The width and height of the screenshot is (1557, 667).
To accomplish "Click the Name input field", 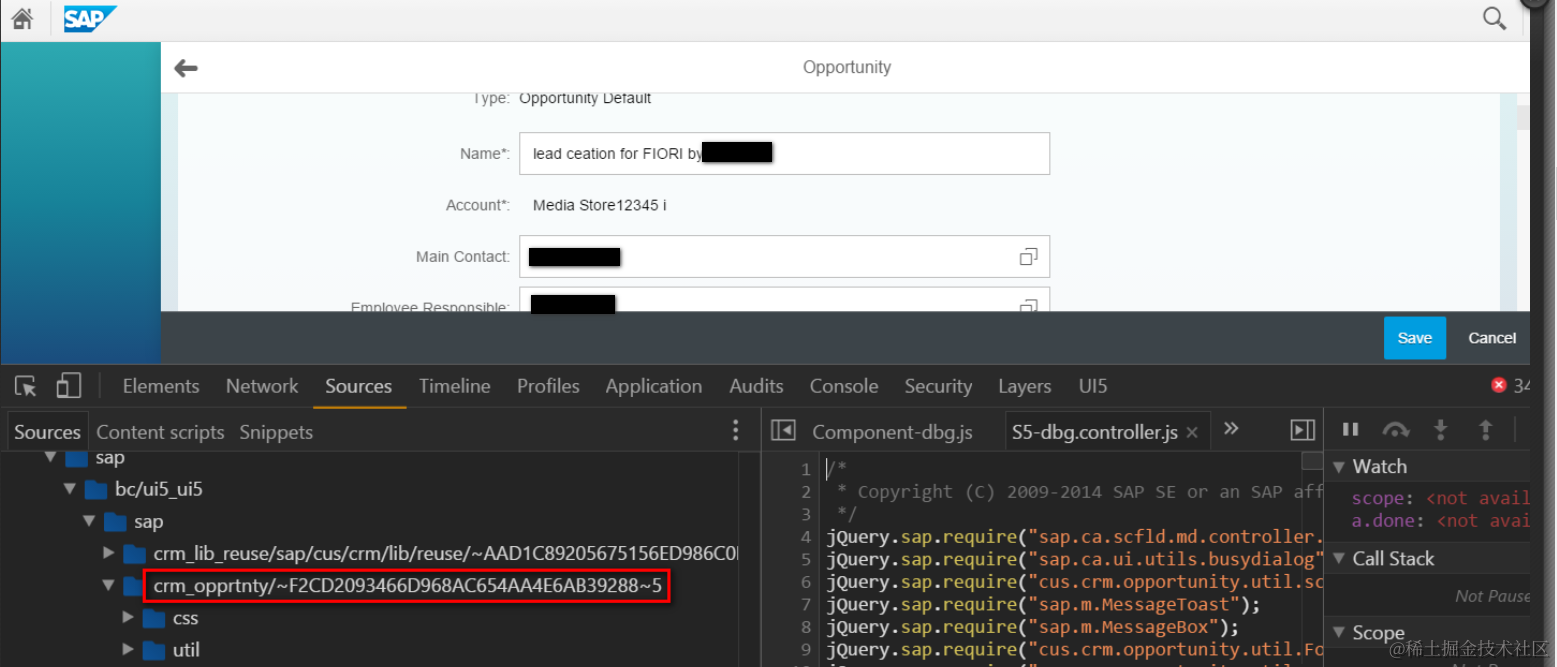I will pos(784,154).
